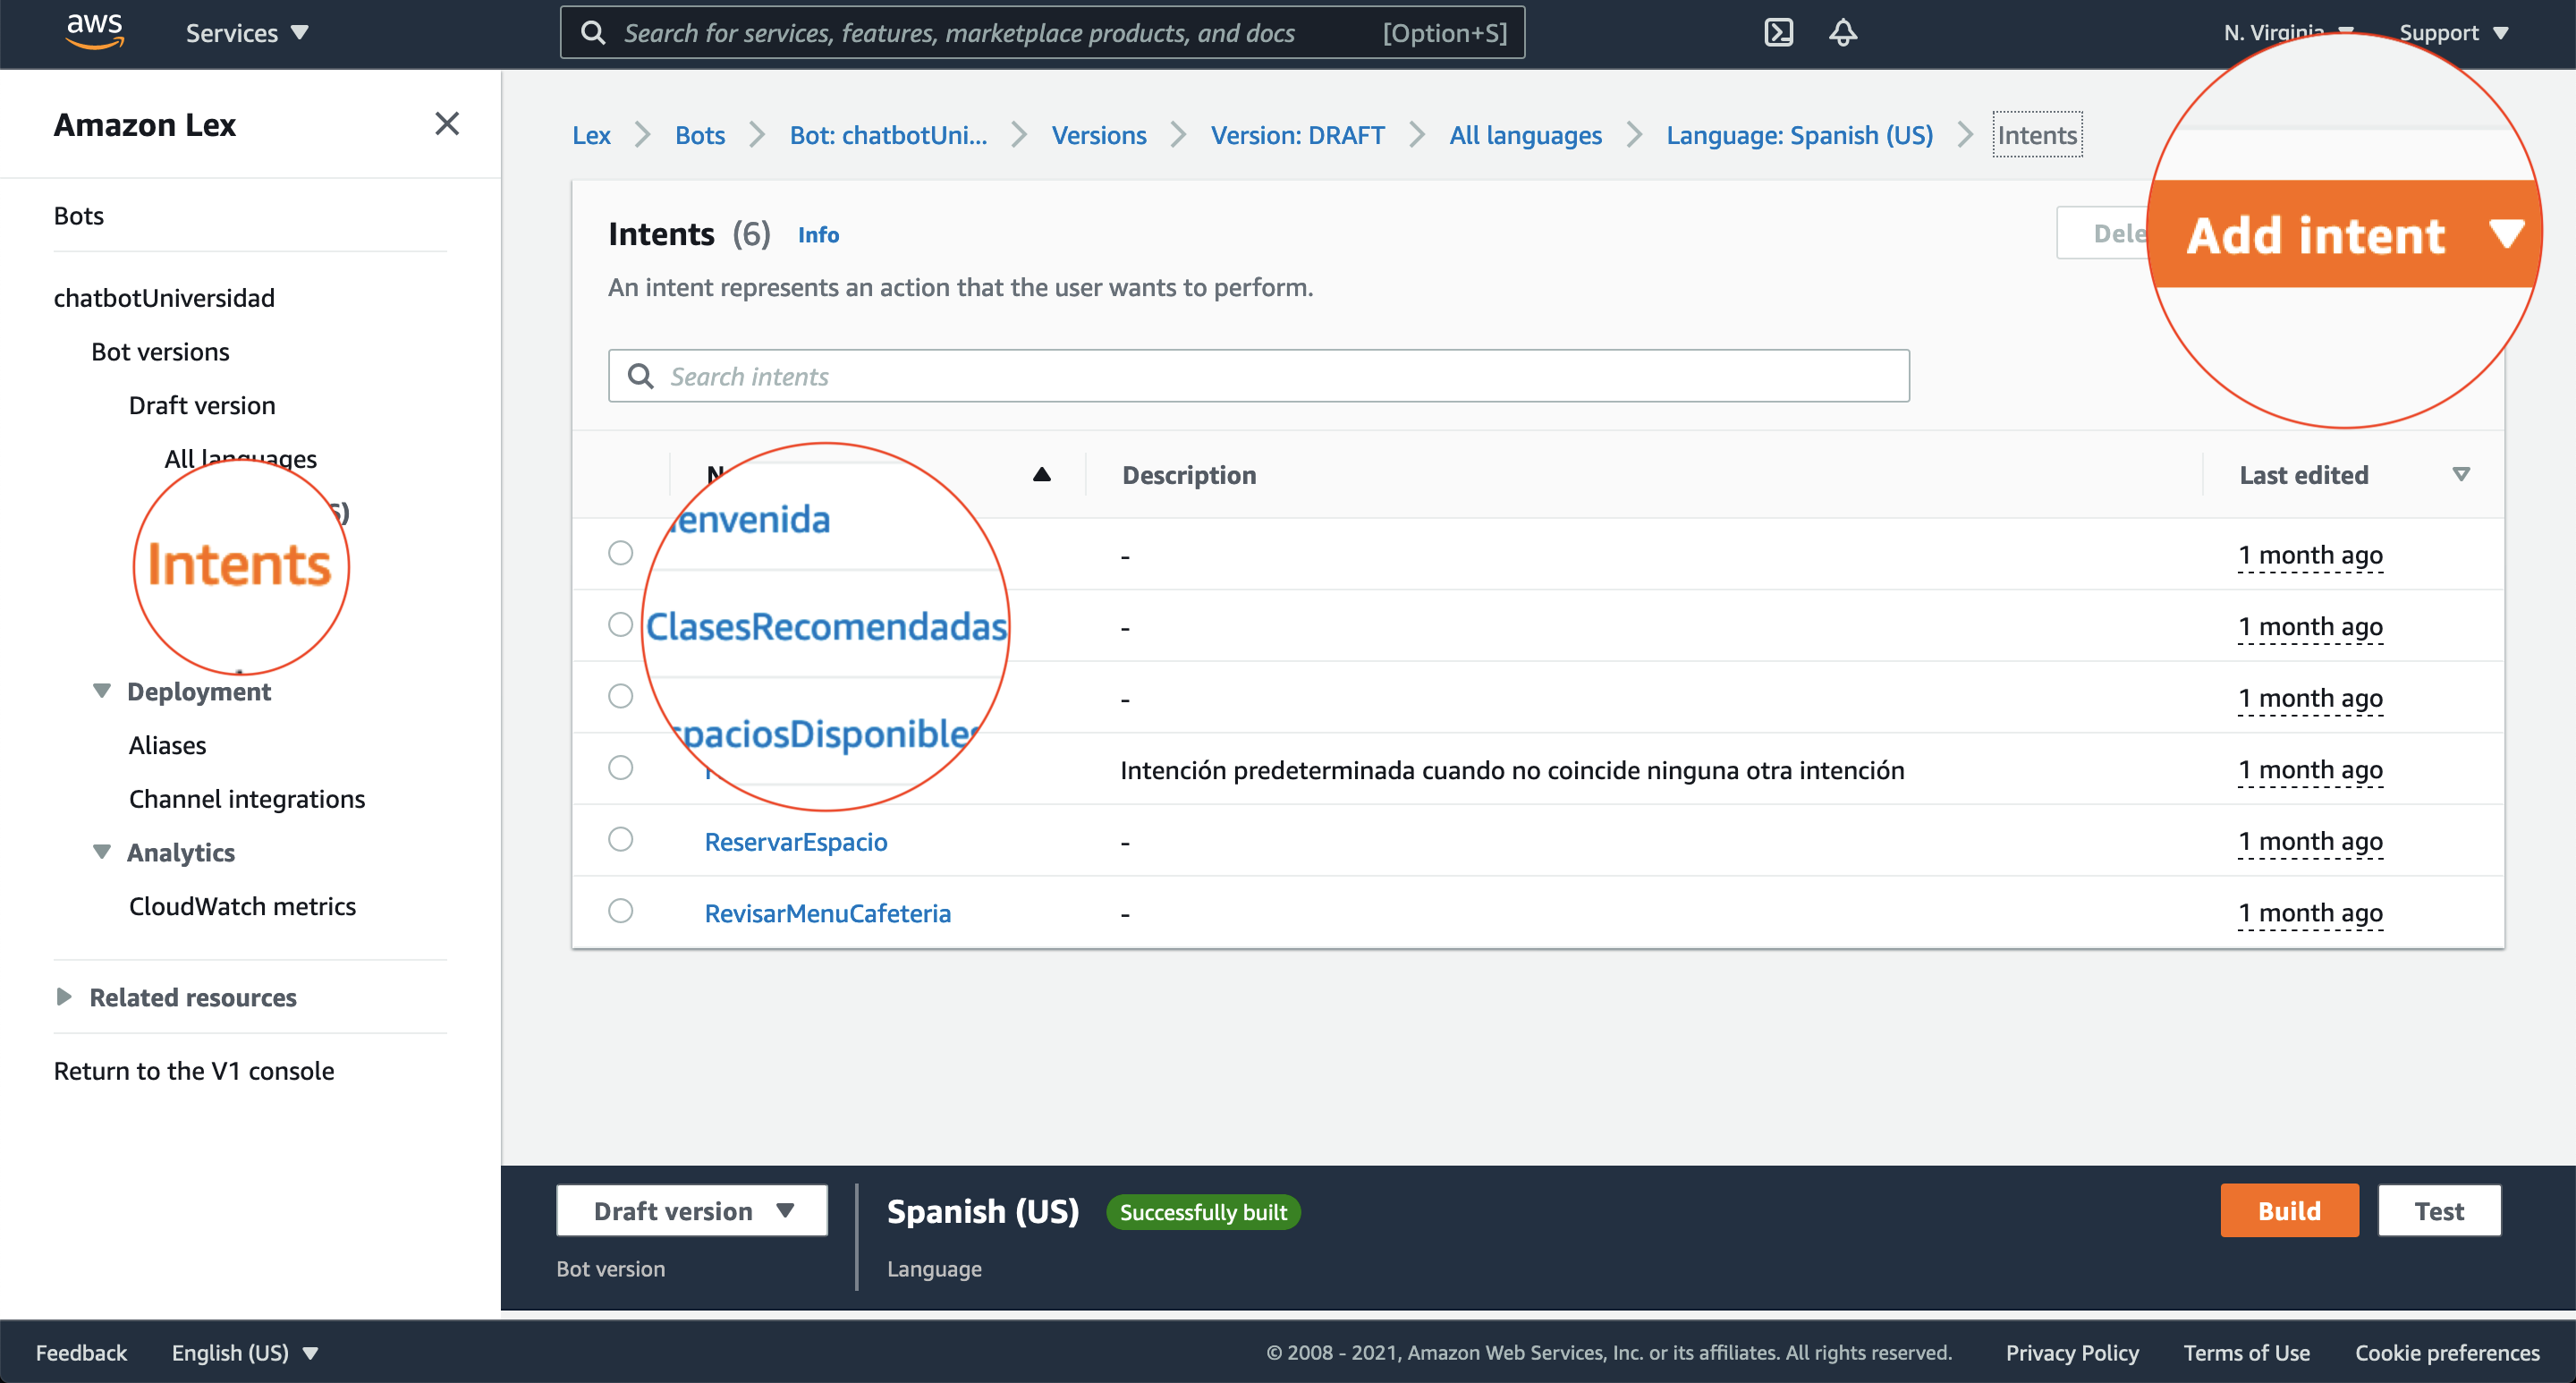Open the Draft version dropdown

pyautogui.click(x=692, y=1211)
